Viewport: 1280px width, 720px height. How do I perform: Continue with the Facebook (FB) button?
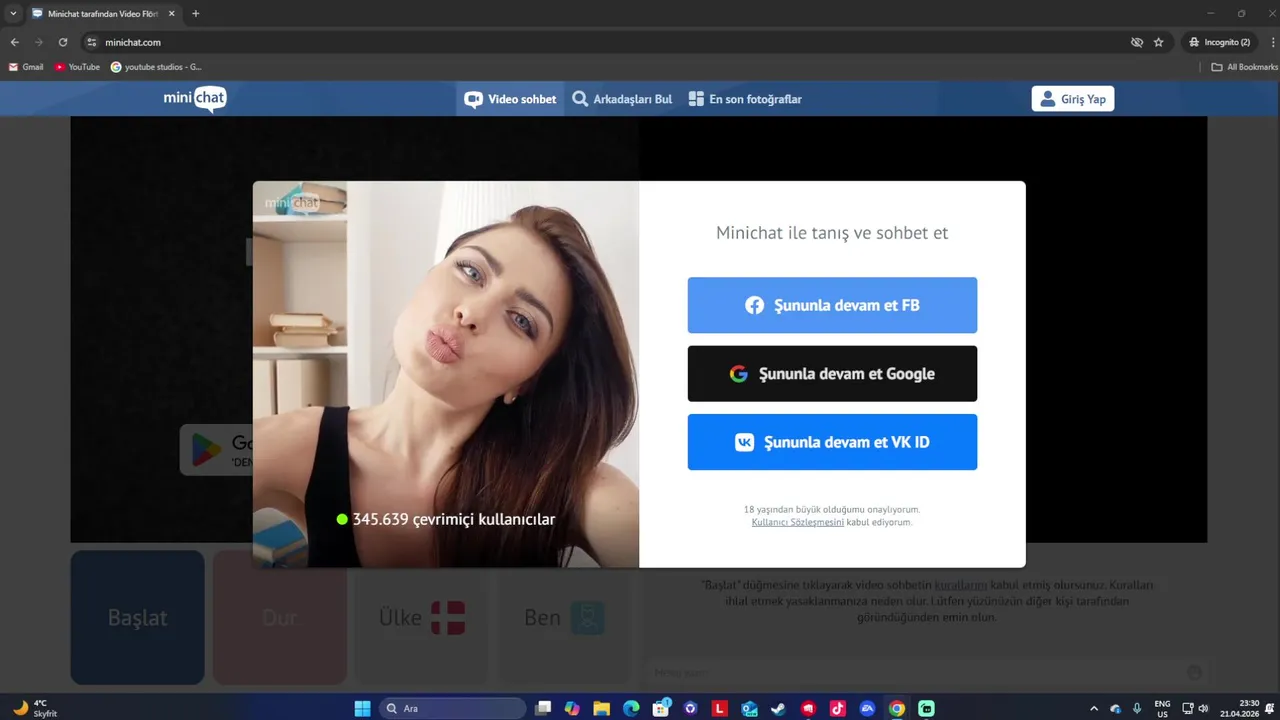(832, 305)
